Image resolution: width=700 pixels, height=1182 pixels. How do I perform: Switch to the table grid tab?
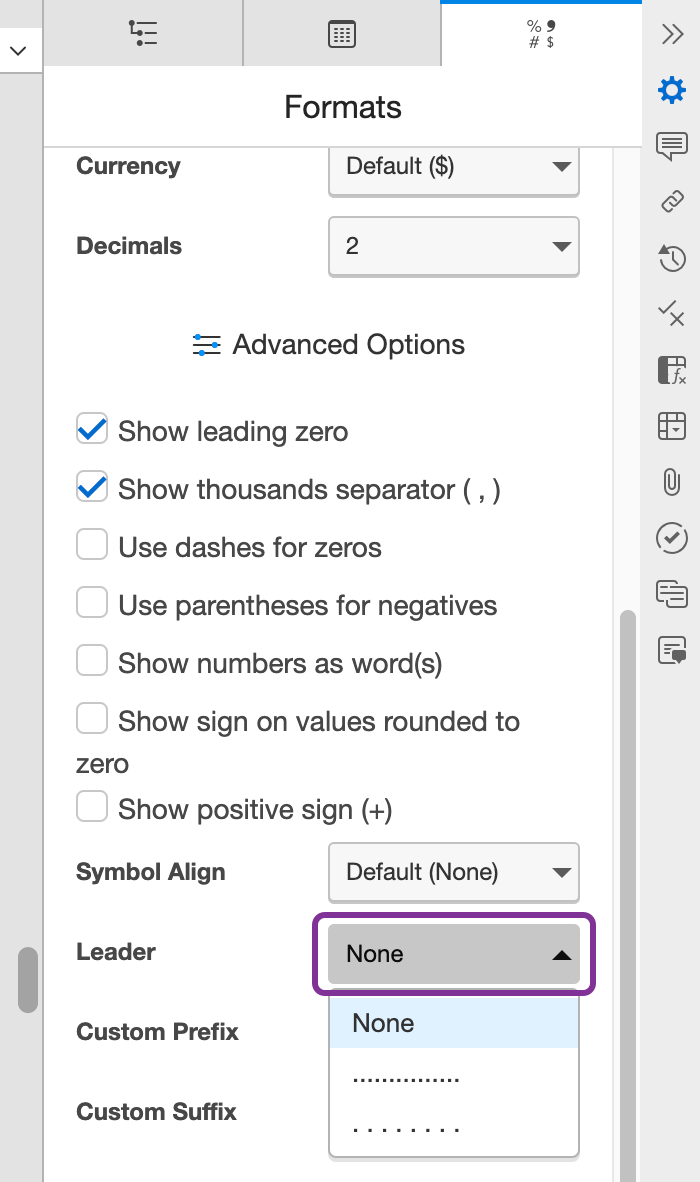(341, 33)
